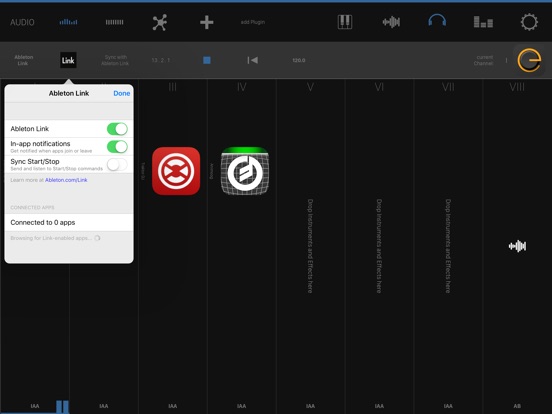
Task: Select channel III header
Action: [172, 87]
